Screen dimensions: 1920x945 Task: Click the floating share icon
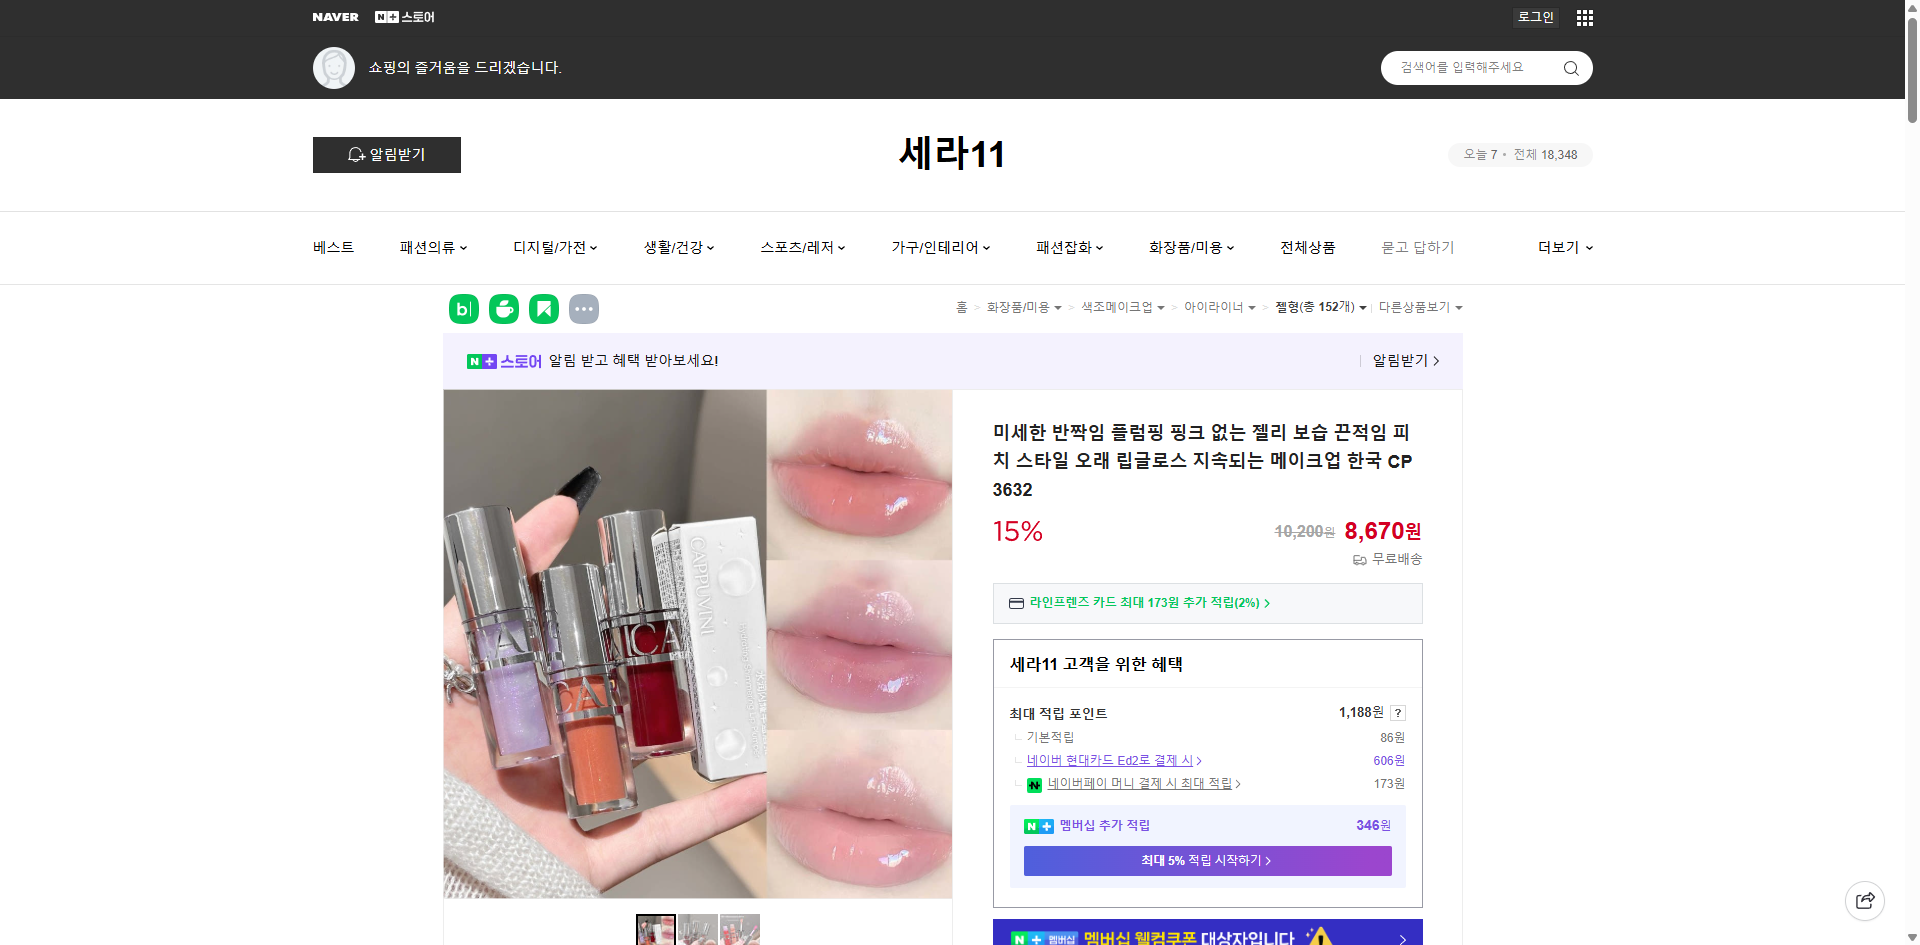coord(1865,900)
